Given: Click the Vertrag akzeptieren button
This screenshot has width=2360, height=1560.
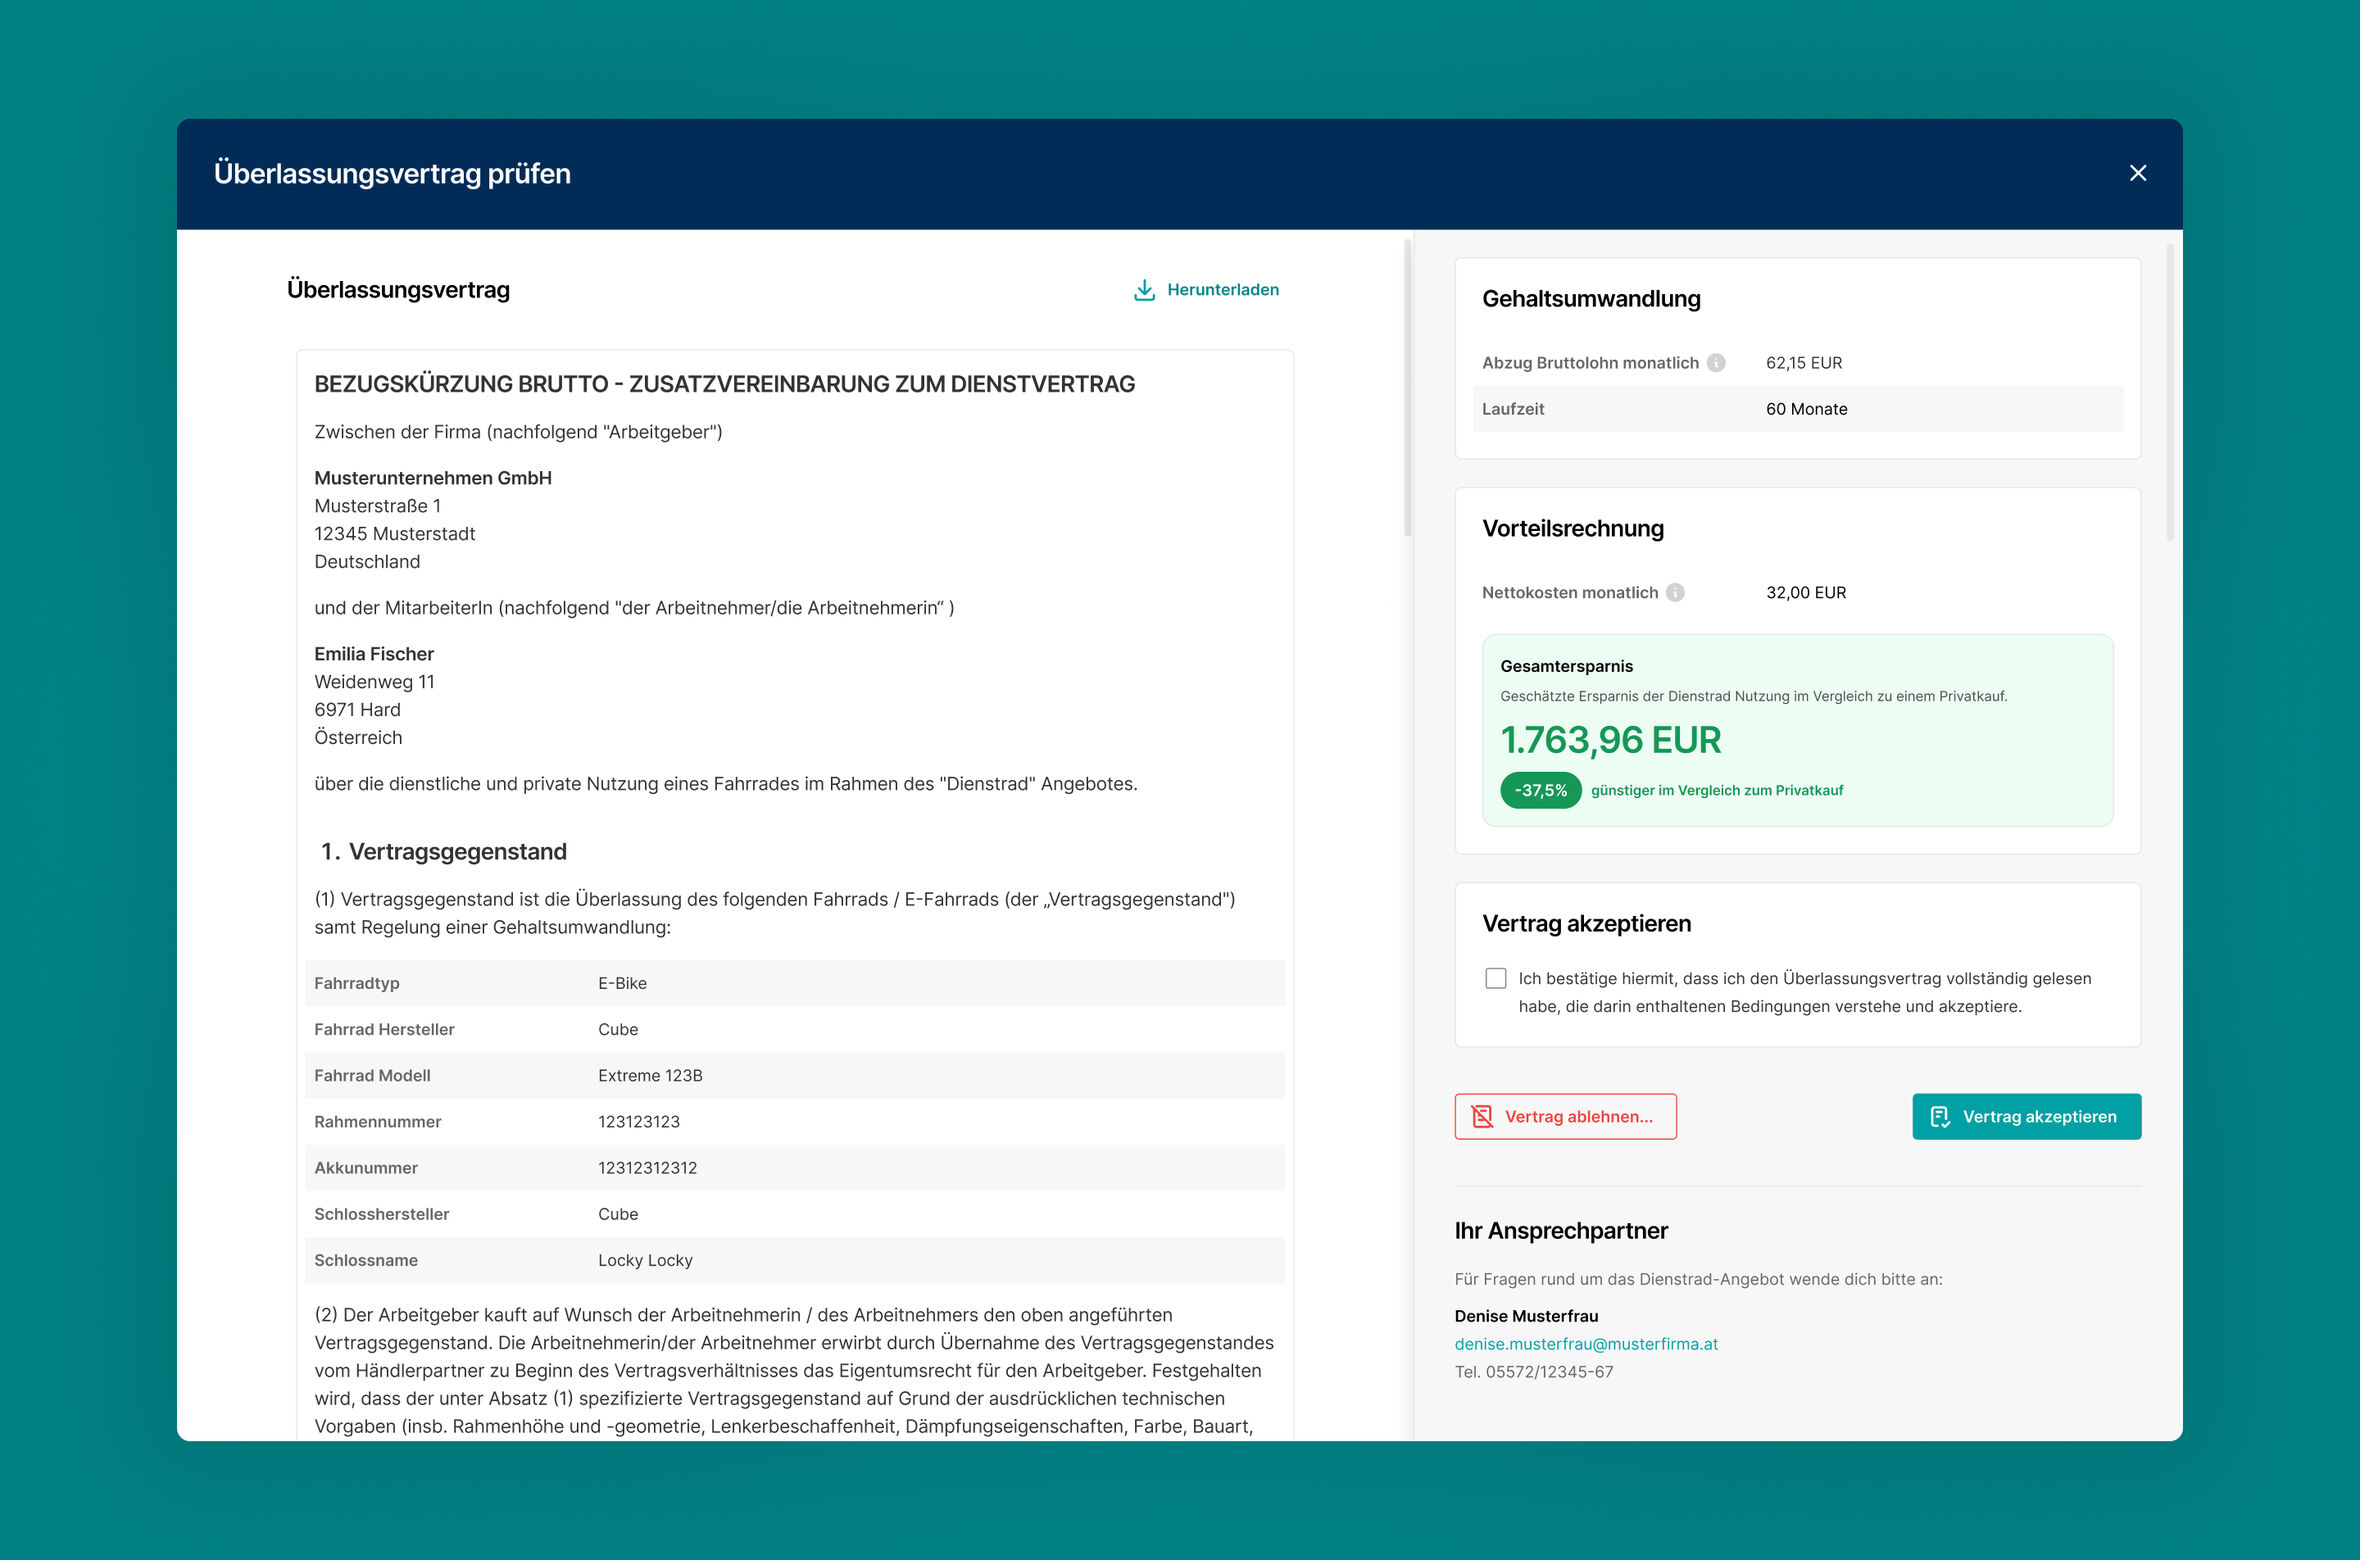Looking at the screenshot, I should coord(2026,1116).
